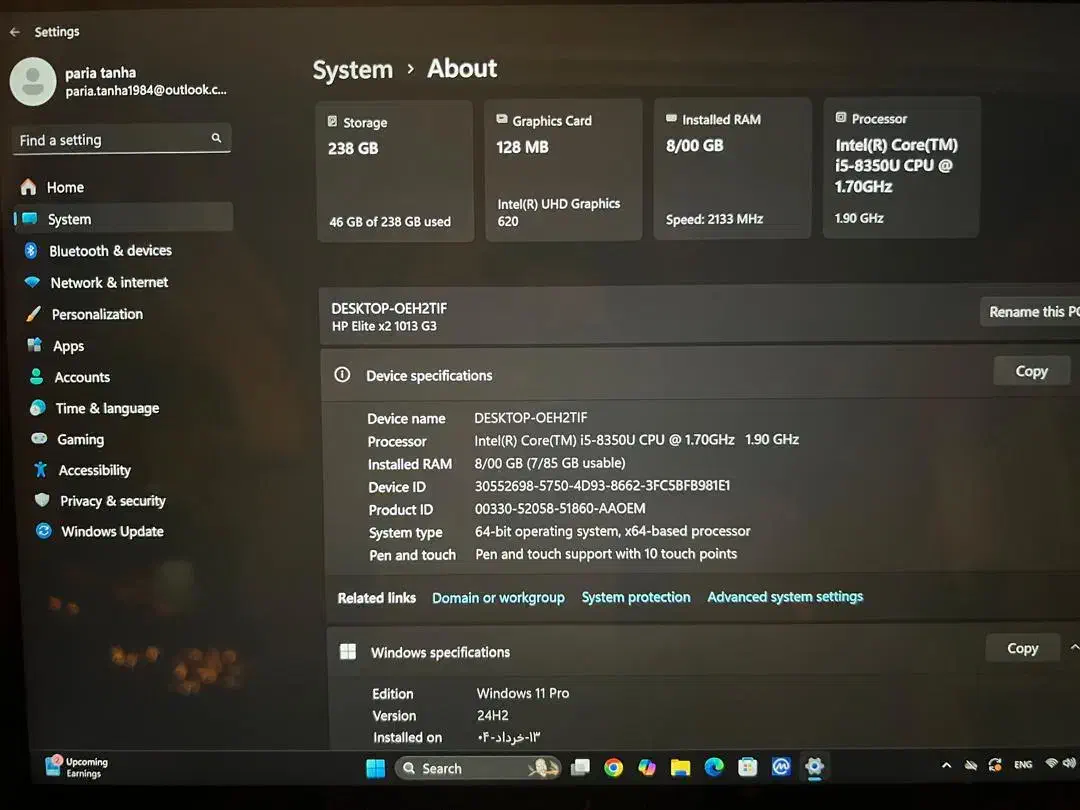Open the Advanced system settings link
This screenshot has width=1080, height=810.
click(x=785, y=597)
